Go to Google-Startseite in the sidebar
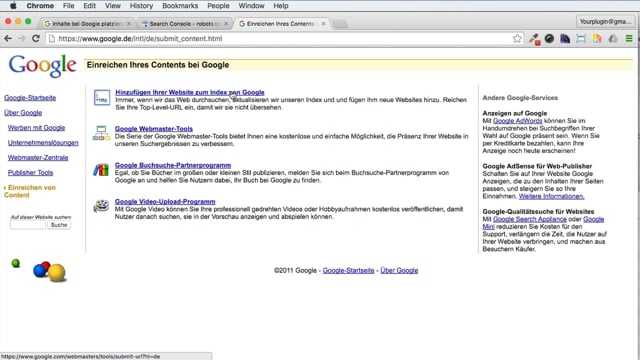This screenshot has height=360, width=640. tap(30, 98)
